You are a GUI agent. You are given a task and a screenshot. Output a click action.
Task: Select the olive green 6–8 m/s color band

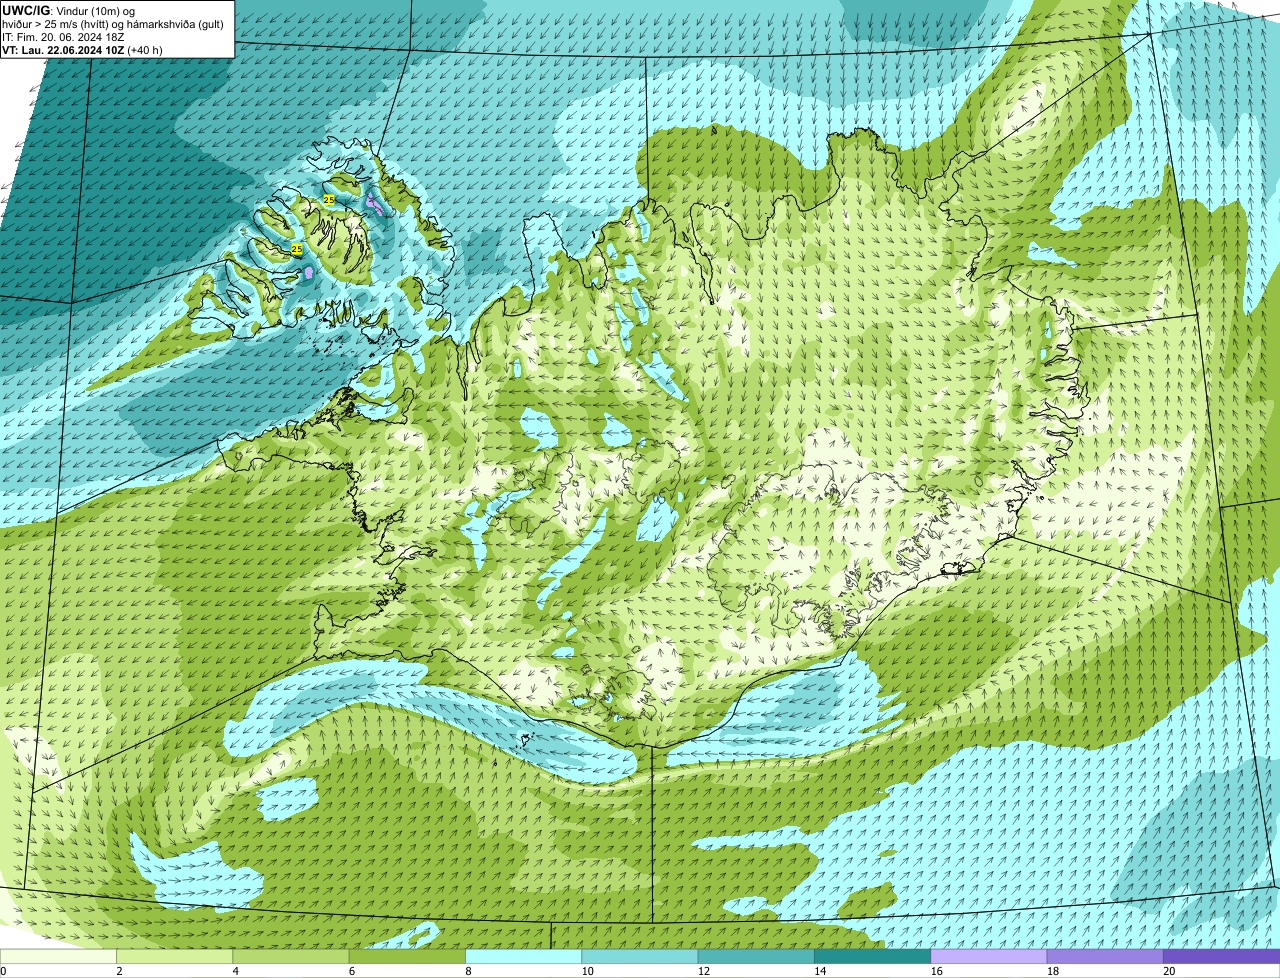pos(408,956)
